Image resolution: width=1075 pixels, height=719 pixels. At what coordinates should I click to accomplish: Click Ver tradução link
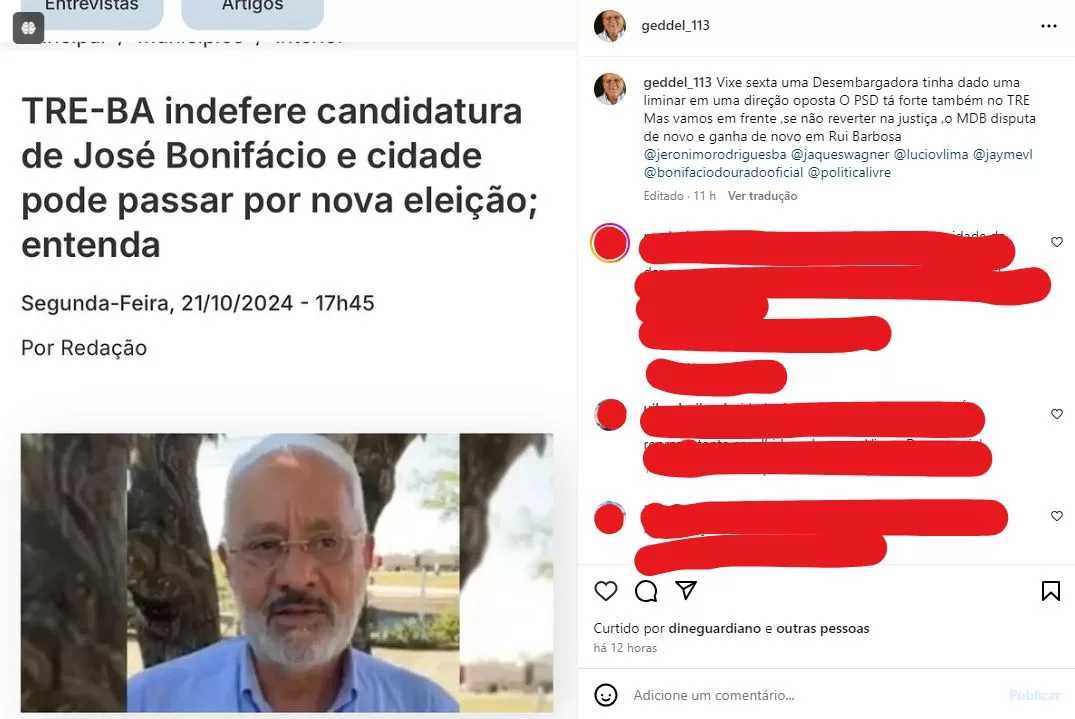pos(762,196)
